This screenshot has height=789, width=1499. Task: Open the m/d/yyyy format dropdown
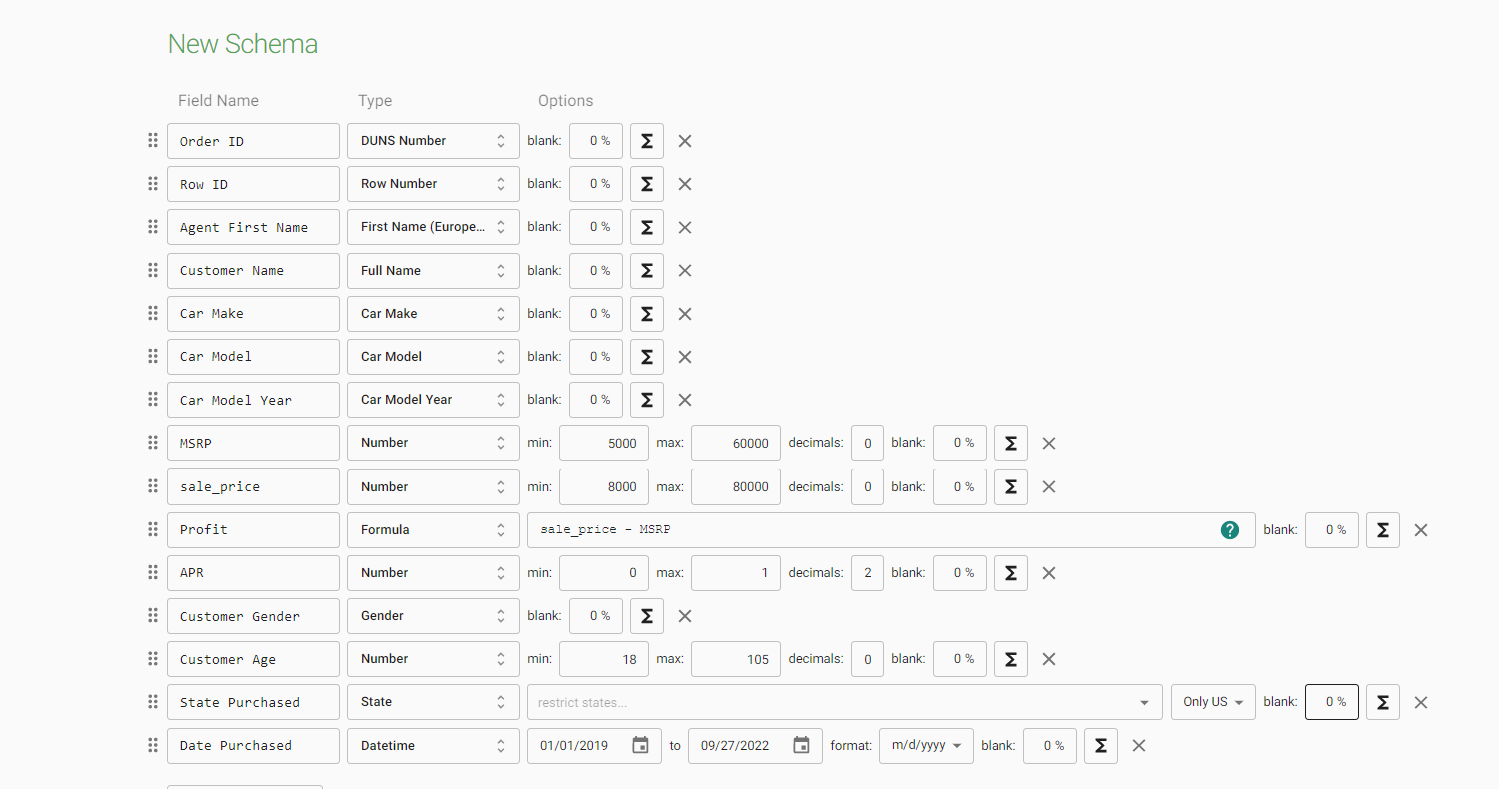click(x=926, y=745)
